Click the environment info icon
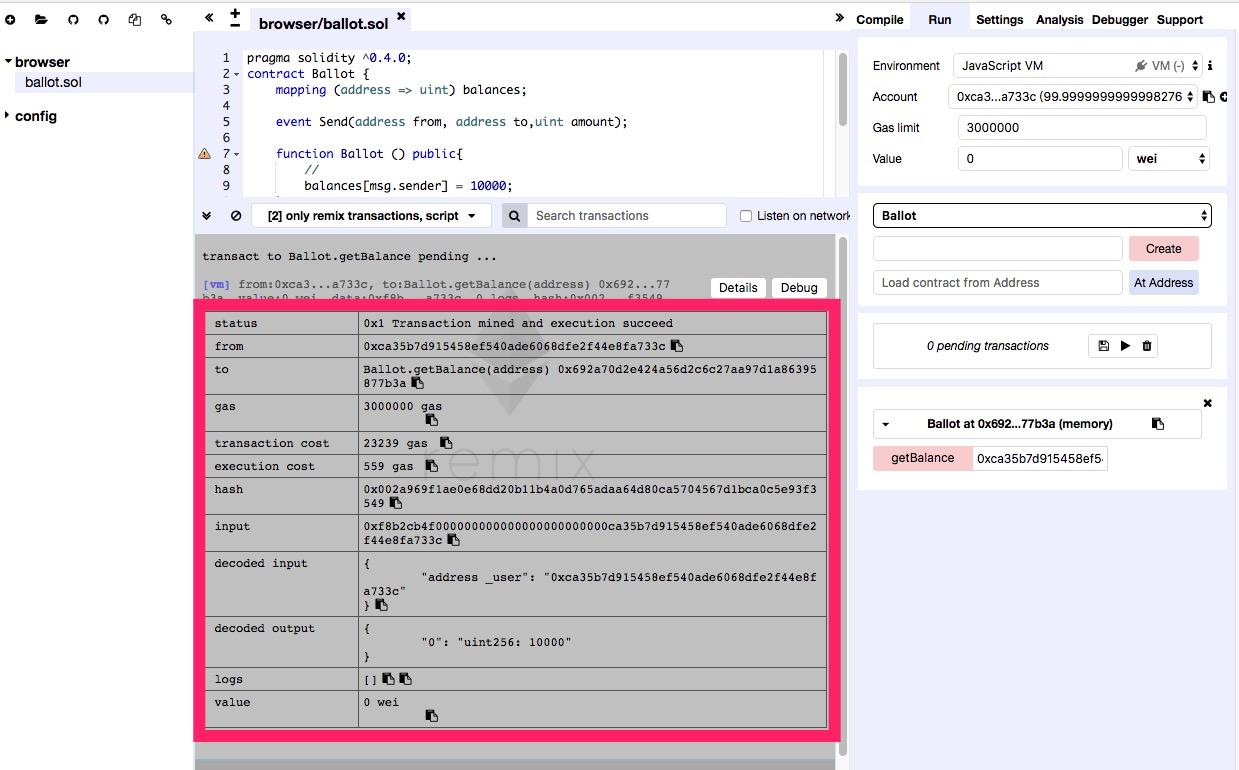The height and width of the screenshot is (770, 1239). click(1210, 66)
